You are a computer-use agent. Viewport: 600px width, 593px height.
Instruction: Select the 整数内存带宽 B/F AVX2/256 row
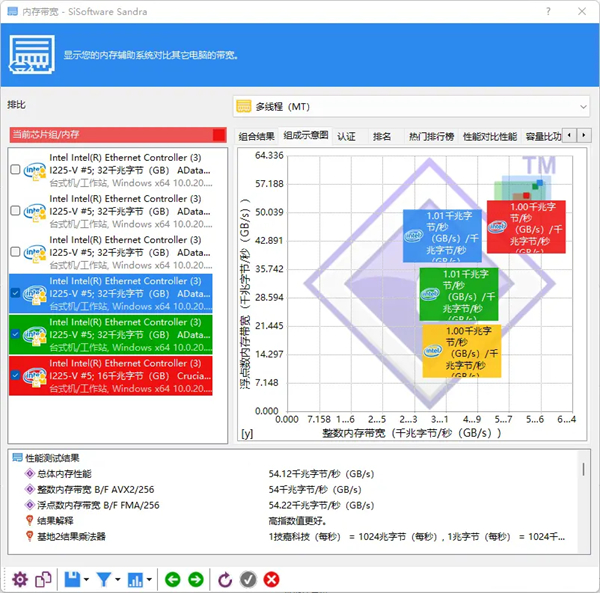(295, 489)
